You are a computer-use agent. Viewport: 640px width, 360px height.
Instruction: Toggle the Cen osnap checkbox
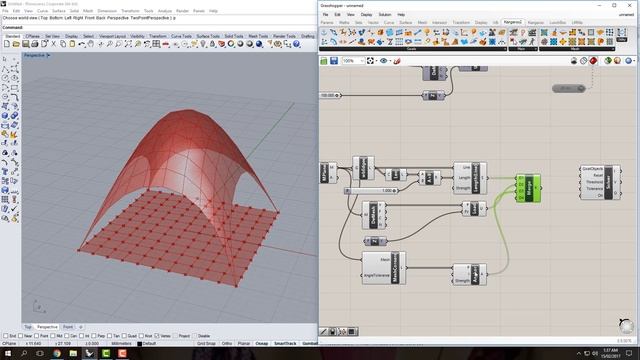(67, 336)
